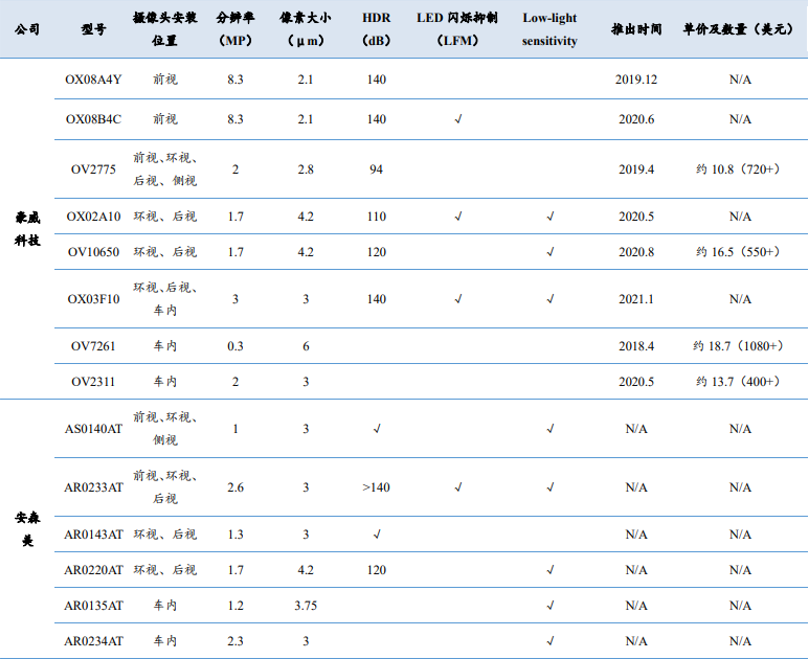
Task: Select the 推出时间 column header
Action: [x=636, y=30]
